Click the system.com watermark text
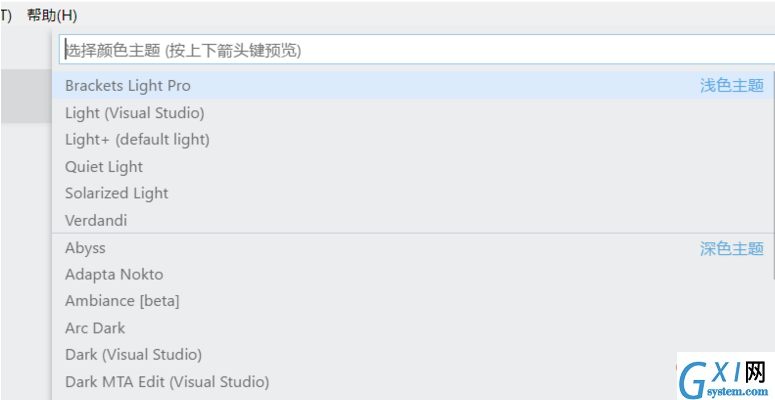775x400 pixels. point(737,391)
